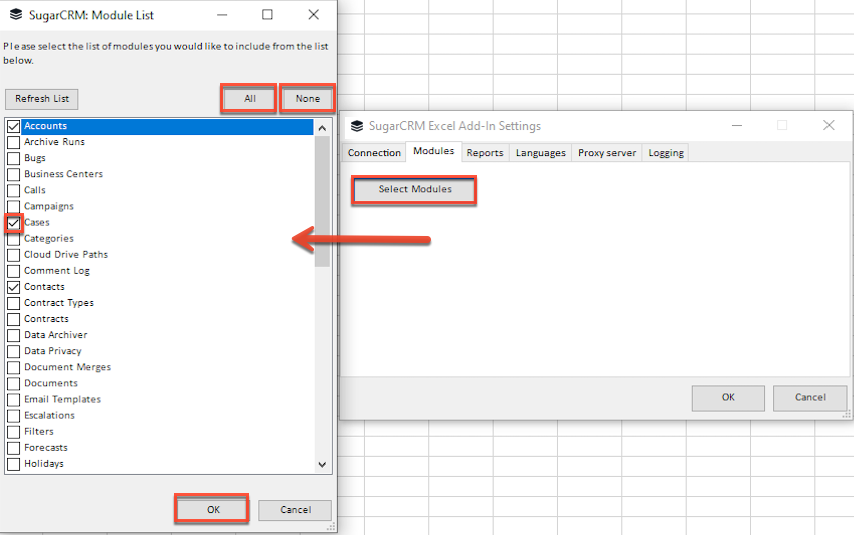Uncheck the Contacts checkbox
854x535 pixels.
[14, 287]
